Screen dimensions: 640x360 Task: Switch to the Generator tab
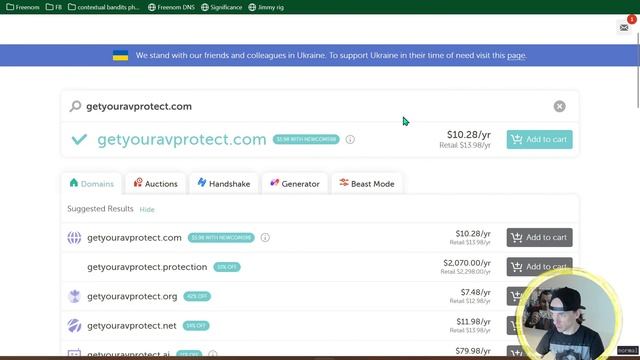(295, 184)
